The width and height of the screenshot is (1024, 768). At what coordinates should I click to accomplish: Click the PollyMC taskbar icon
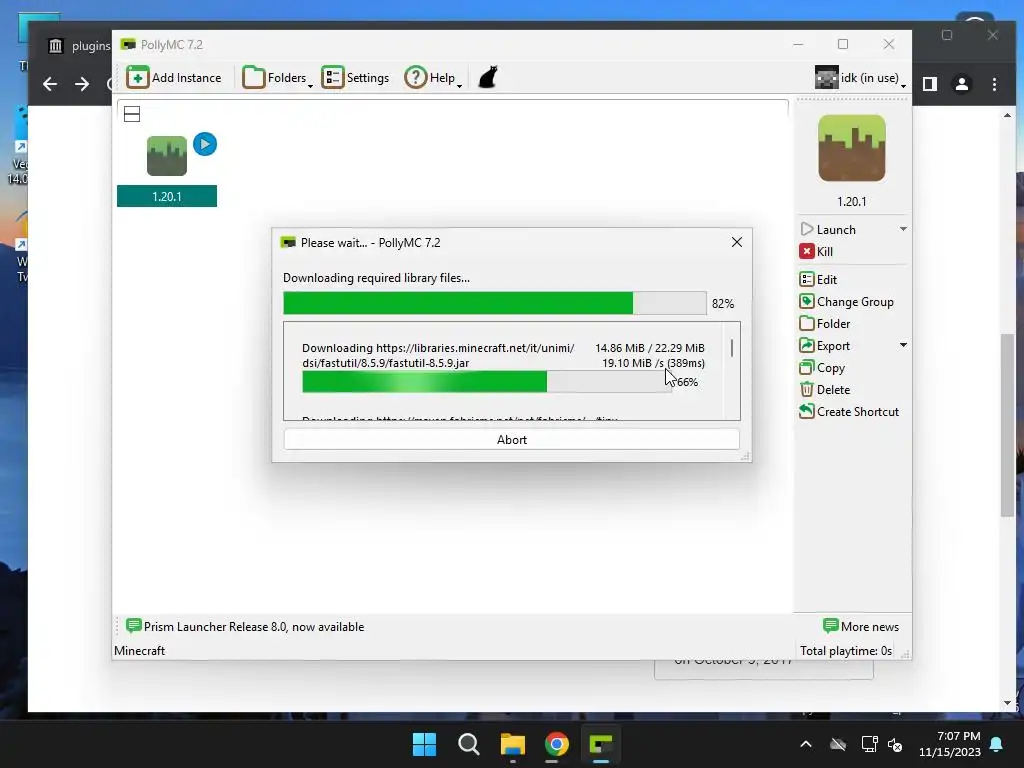click(x=601, y=744)
